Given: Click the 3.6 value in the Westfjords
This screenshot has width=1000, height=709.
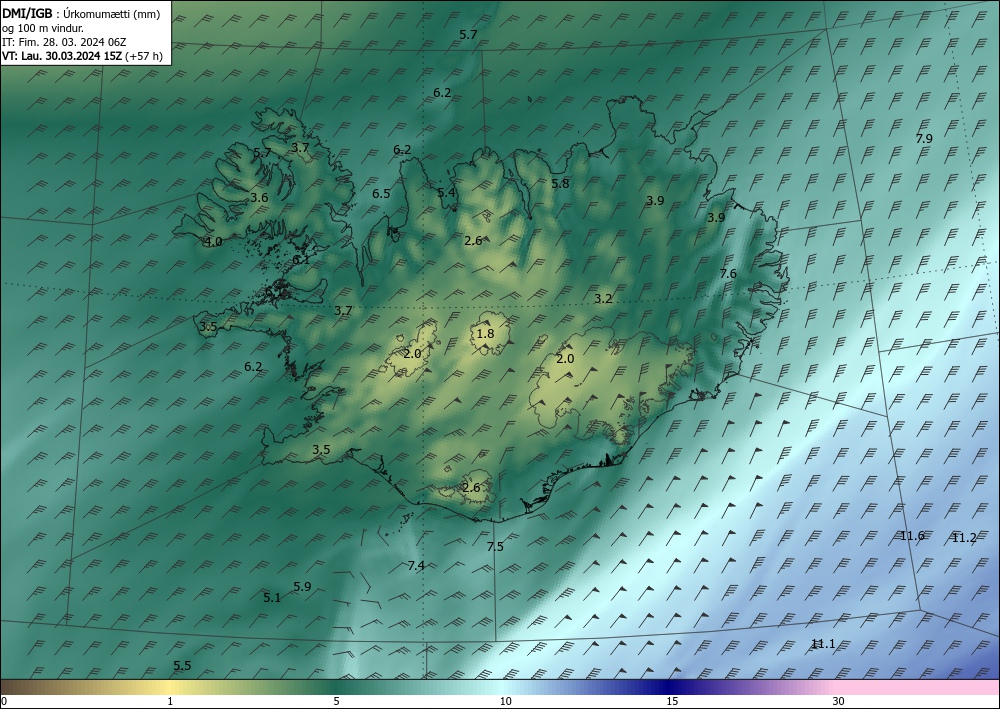Looking at the screenshot, I should point(259,198).
